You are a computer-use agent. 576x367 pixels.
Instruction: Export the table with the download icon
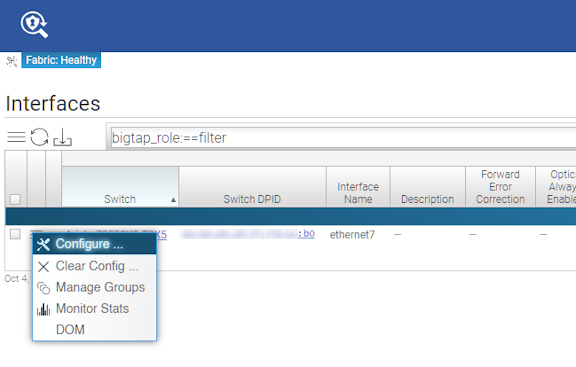(x=62, y=137)
